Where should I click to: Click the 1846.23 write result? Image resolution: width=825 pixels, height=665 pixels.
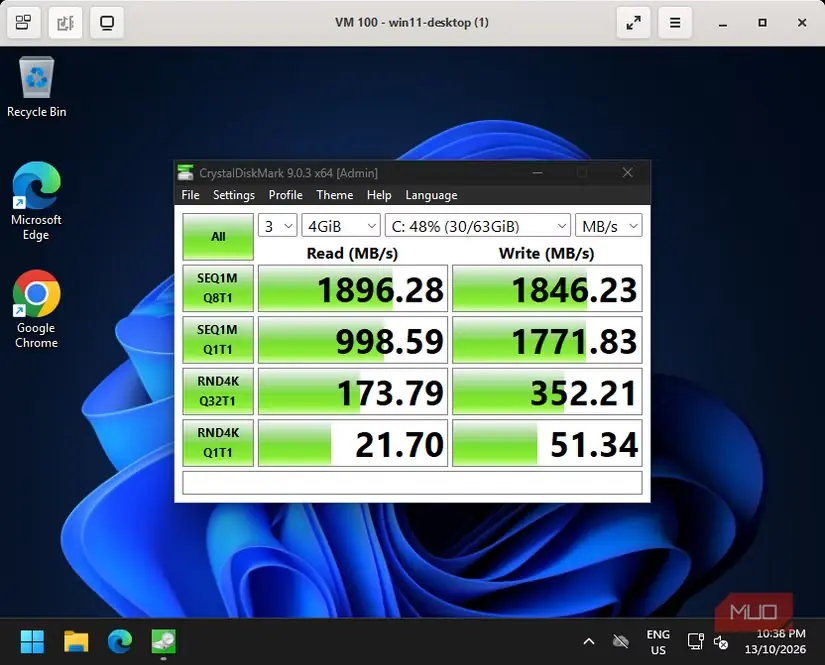(547, 288)
